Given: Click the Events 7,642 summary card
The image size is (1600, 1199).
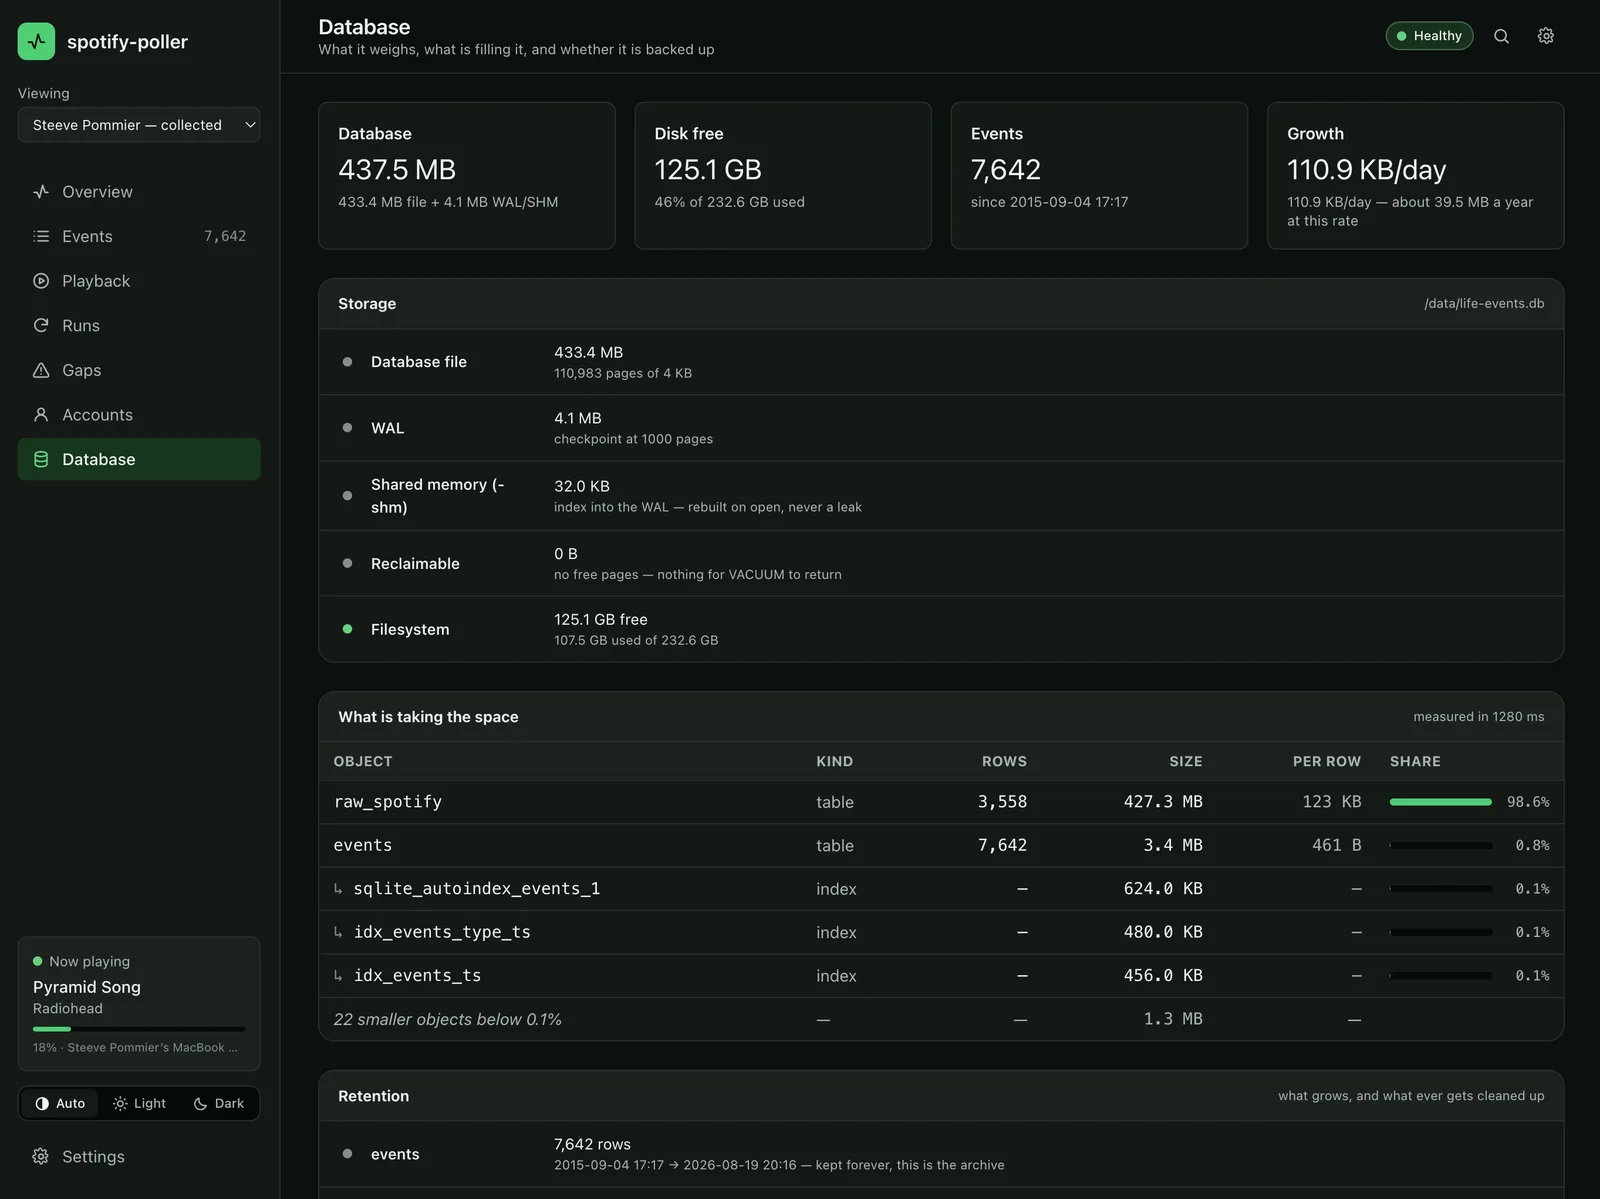Looking at the screenshot, I should (1099, 176).
